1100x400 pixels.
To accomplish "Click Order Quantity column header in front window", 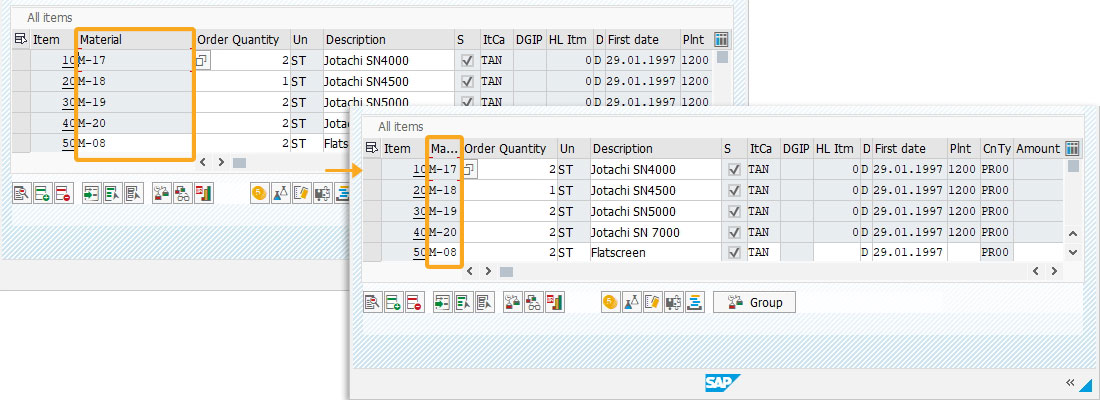I will click(x=509, y=149).
